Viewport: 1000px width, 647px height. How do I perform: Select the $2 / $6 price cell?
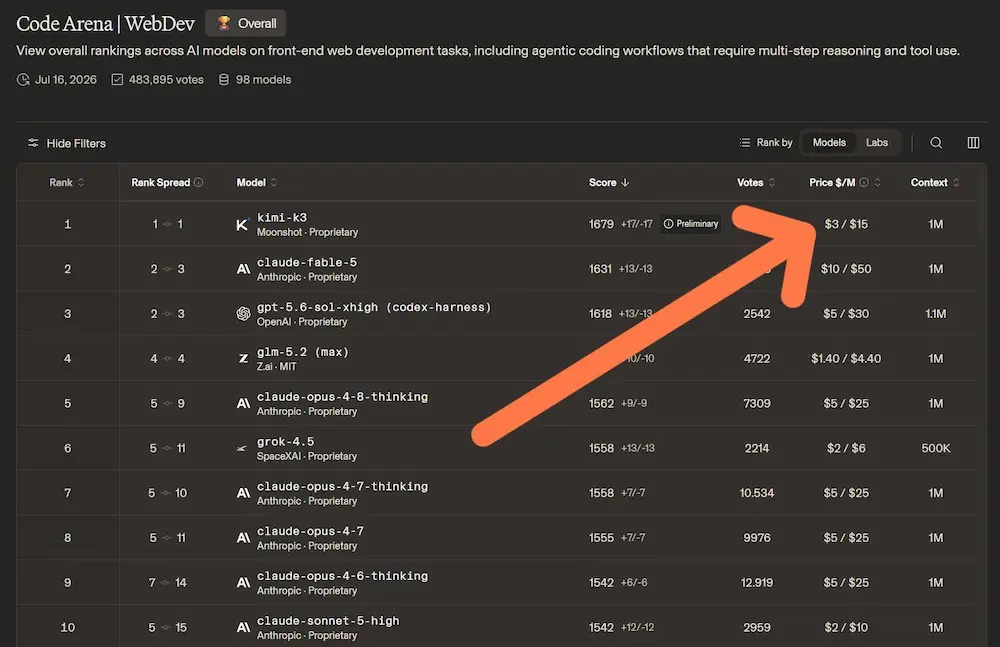pyautogui.click(x=846, y=448)
